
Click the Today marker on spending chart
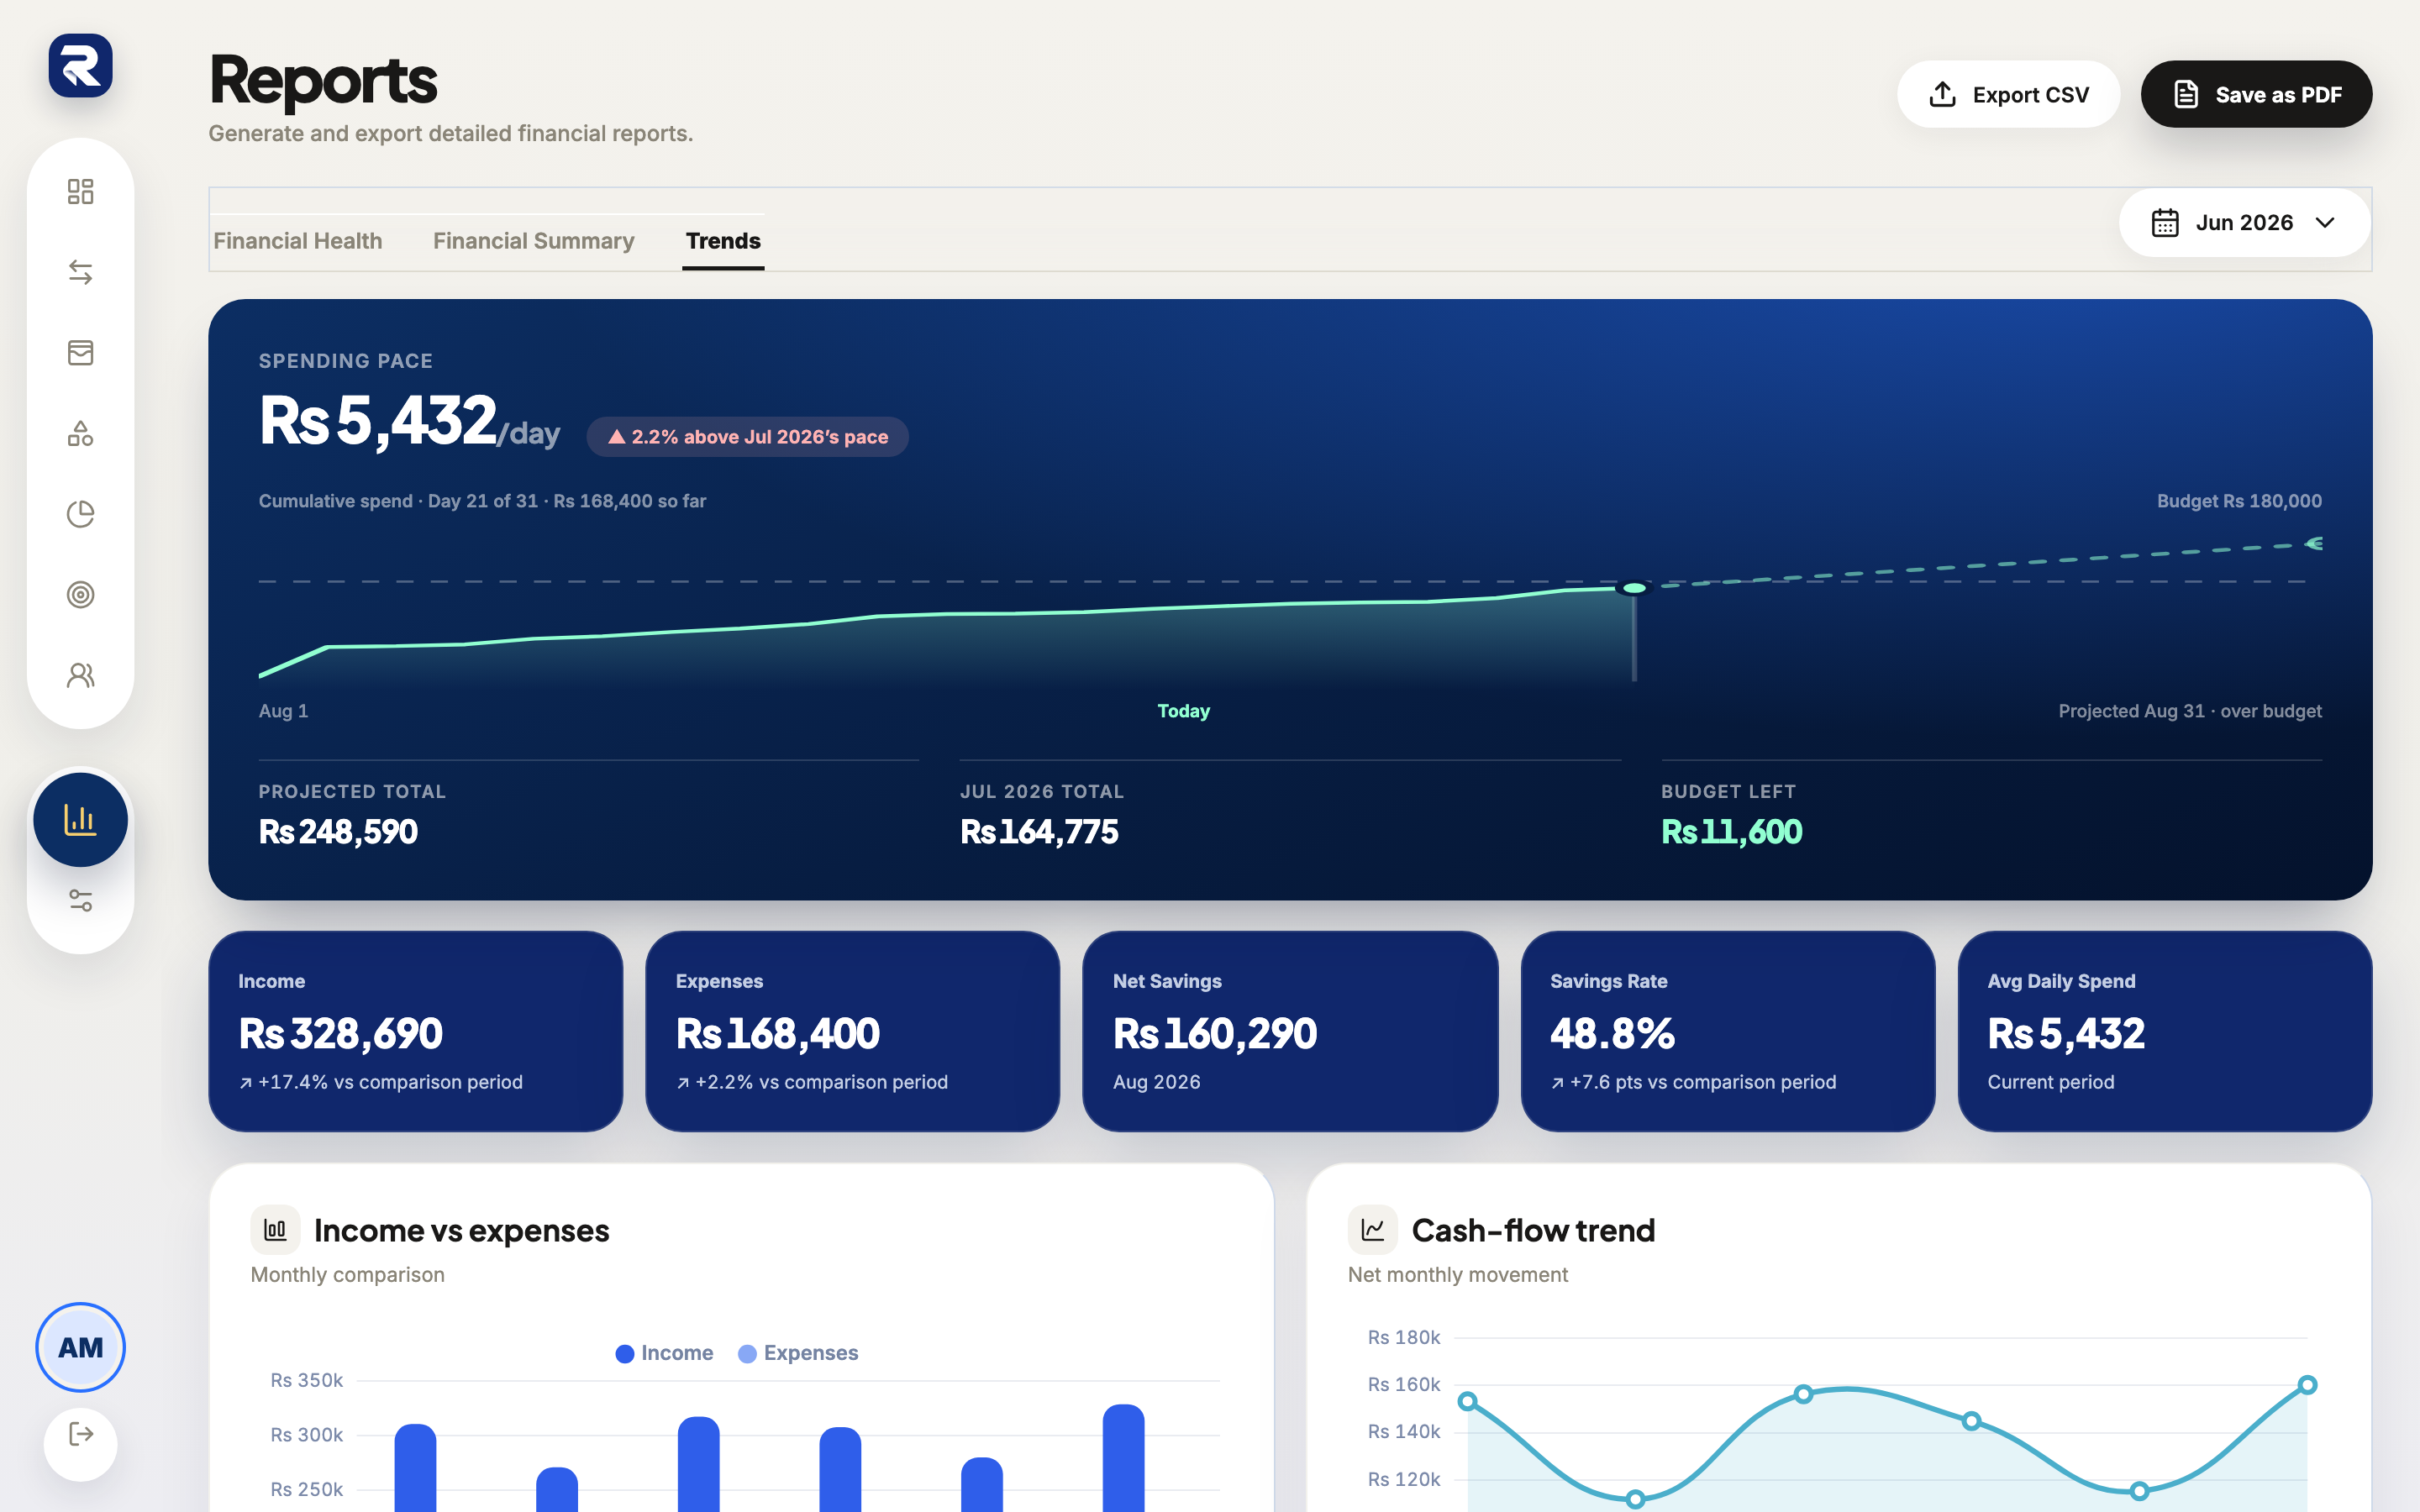click(1634, 588)
